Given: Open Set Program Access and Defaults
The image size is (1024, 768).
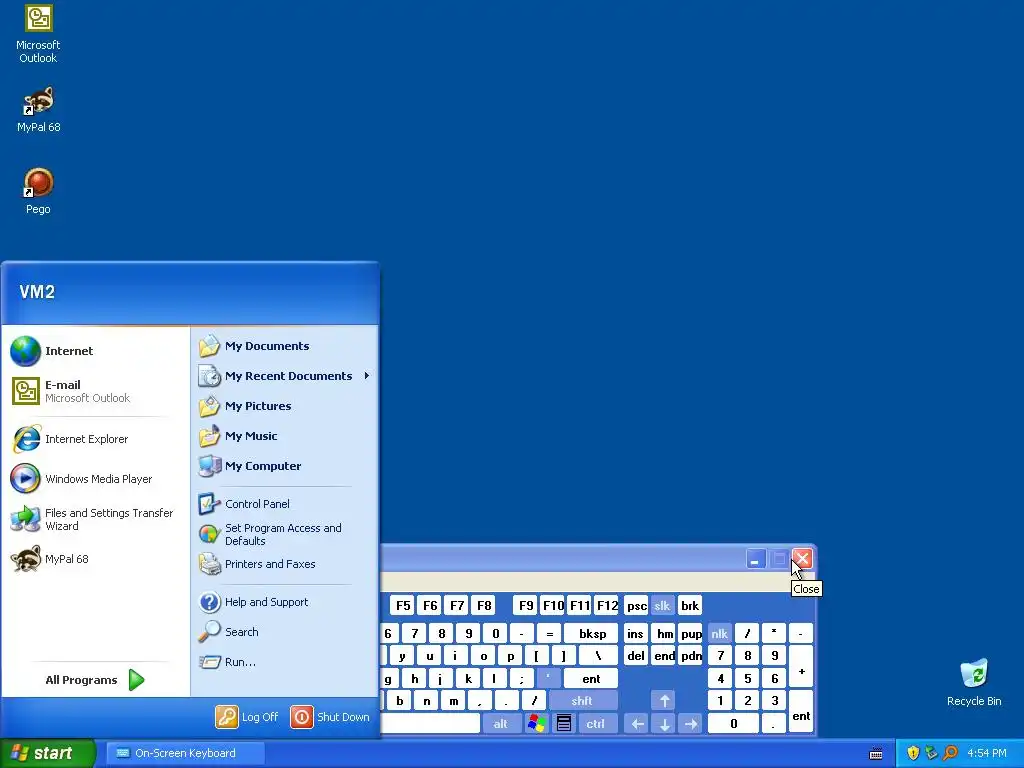Looking at the screenshot, I should coord(285,534).
